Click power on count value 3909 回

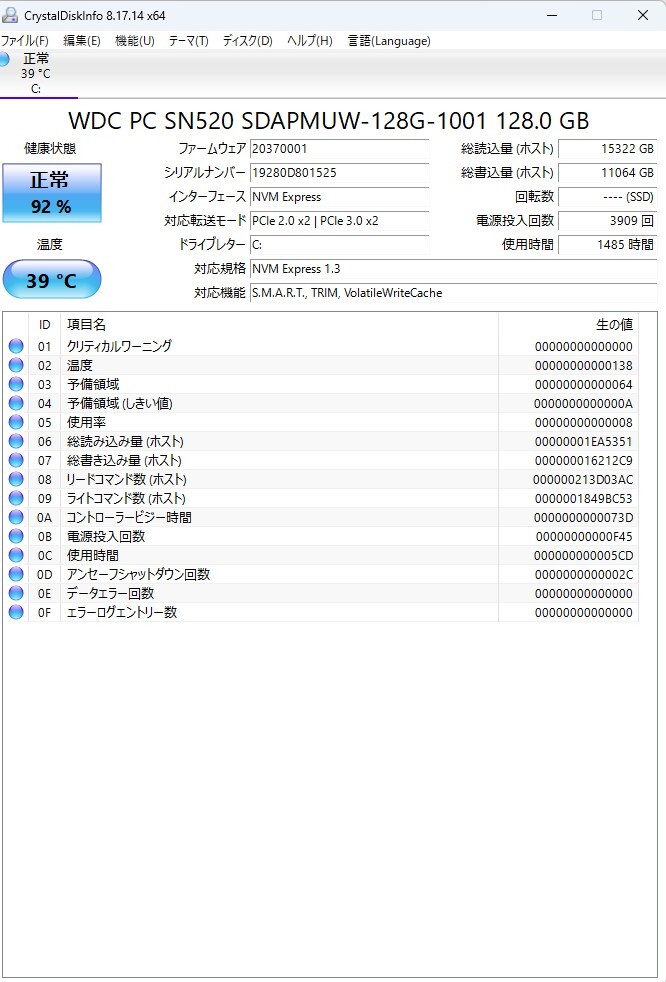point(607,220)
